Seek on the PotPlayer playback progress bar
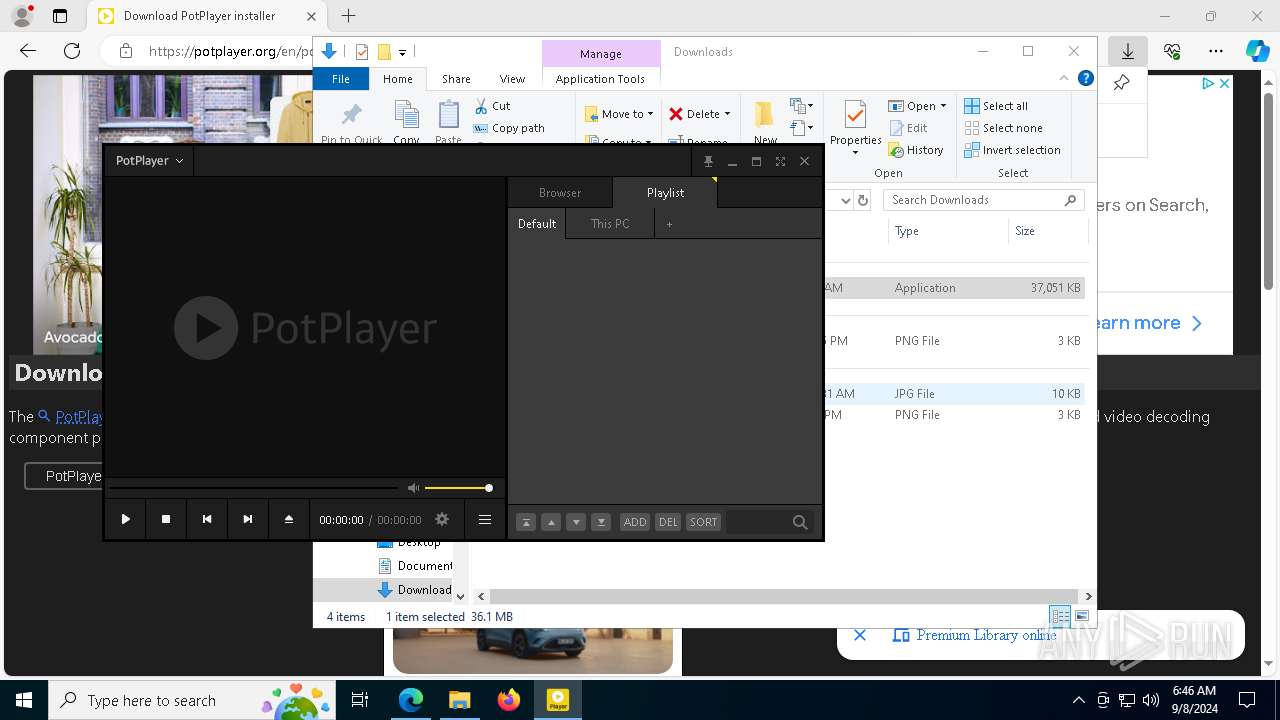 click(253, 488)
